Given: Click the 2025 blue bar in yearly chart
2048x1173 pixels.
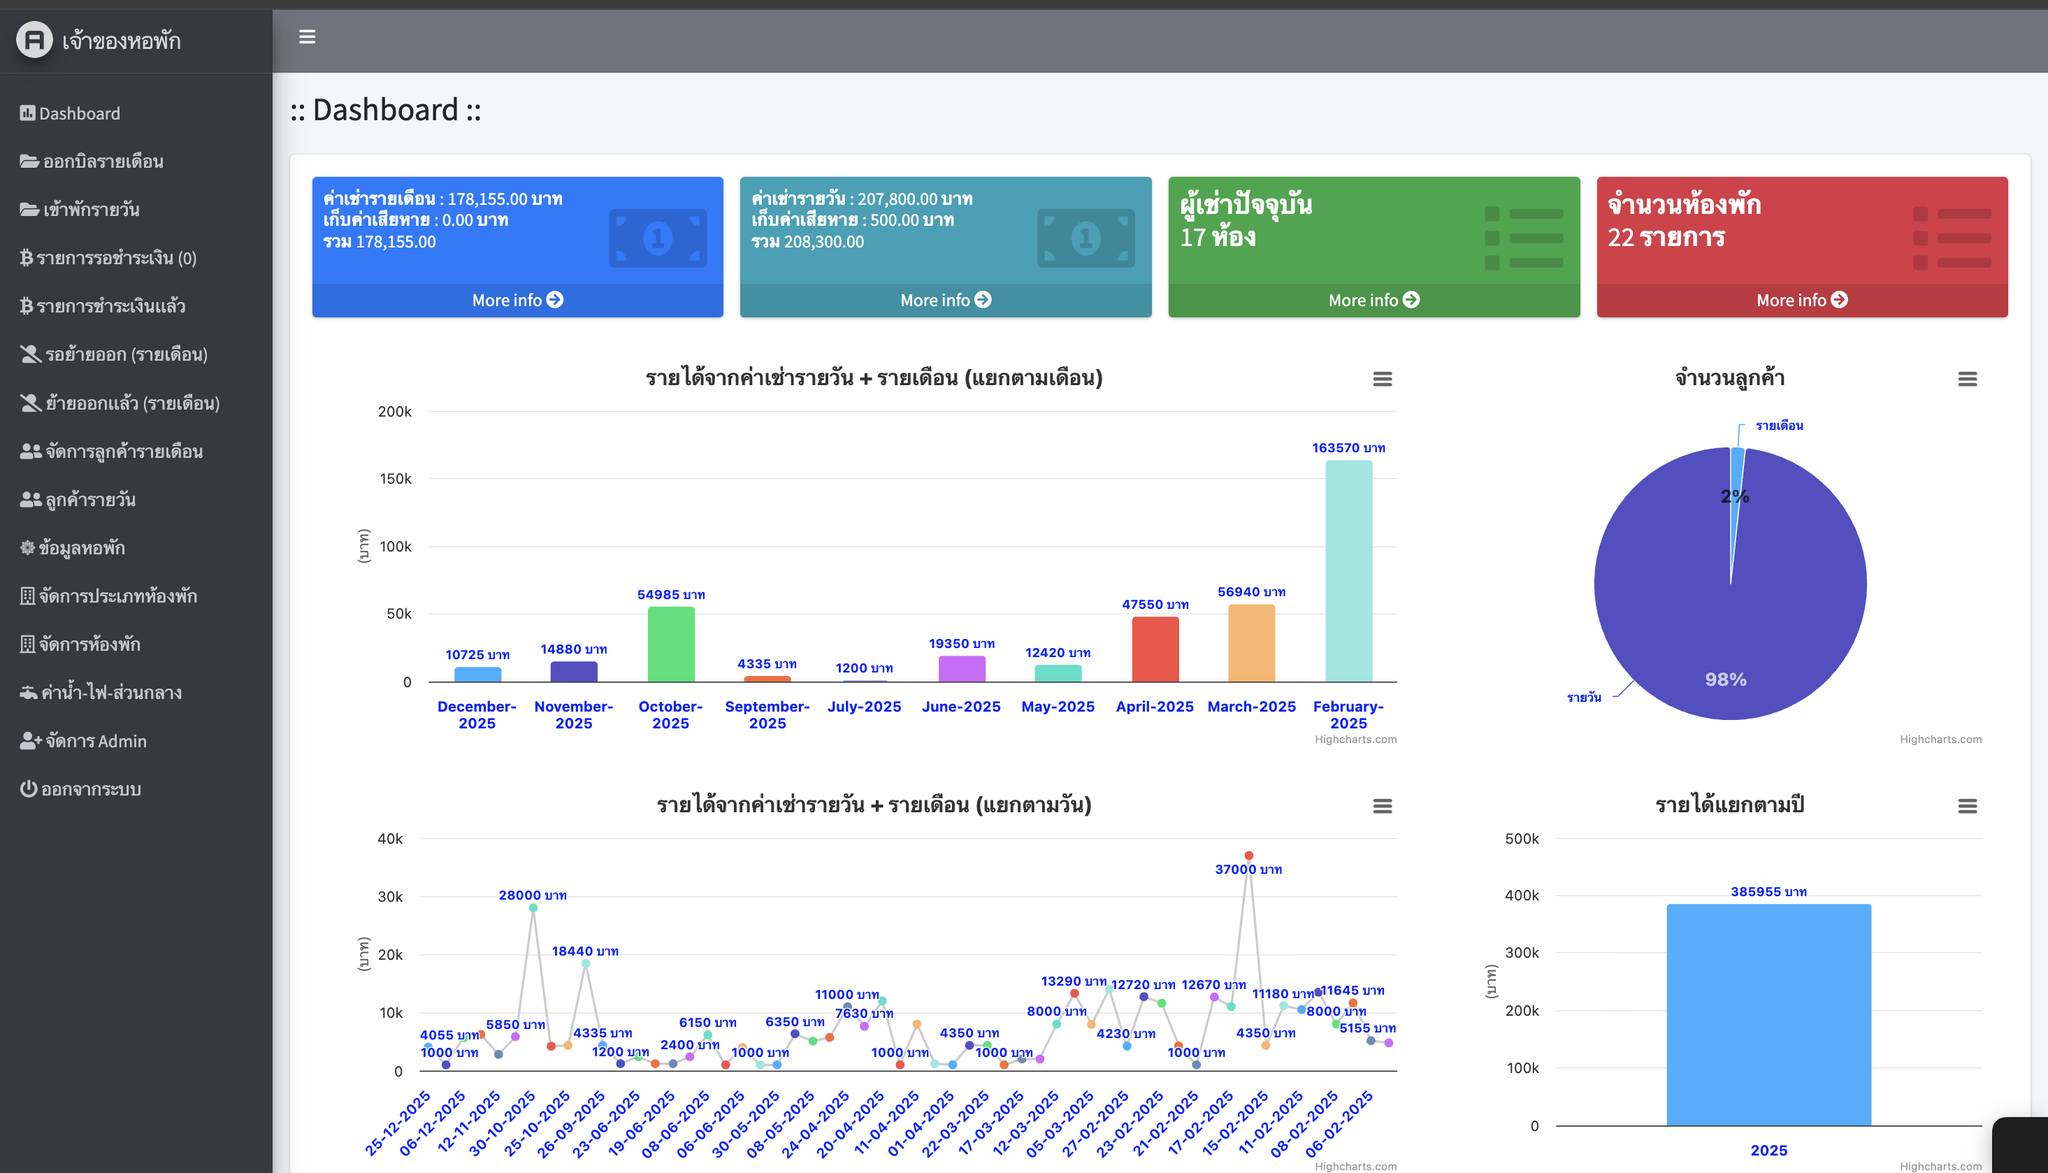Looking at the screenshot, I should [x=1768, y=1015].
